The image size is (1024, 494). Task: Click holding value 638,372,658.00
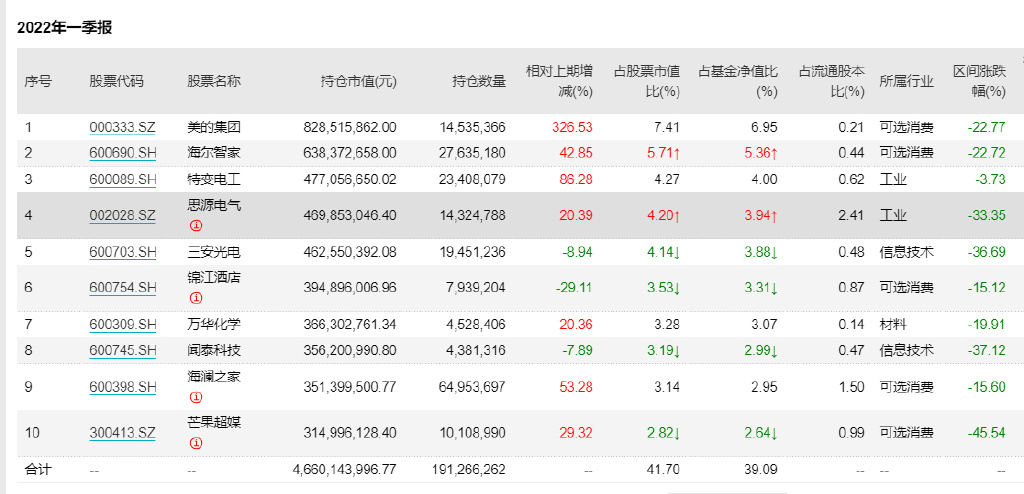pyautogui.click(x=350, y=153)
